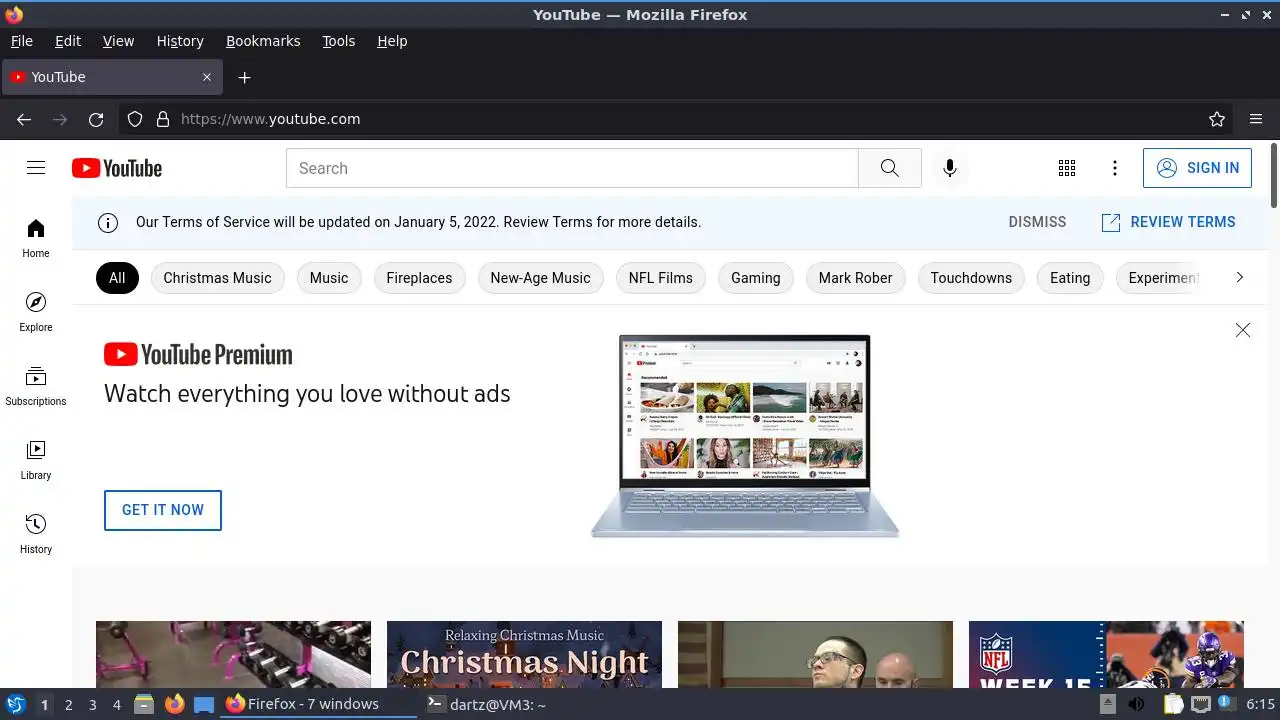The width and height of the screenshot is (1280, 720).
Task: Select the All filter chip
Action: click(117, 278)
